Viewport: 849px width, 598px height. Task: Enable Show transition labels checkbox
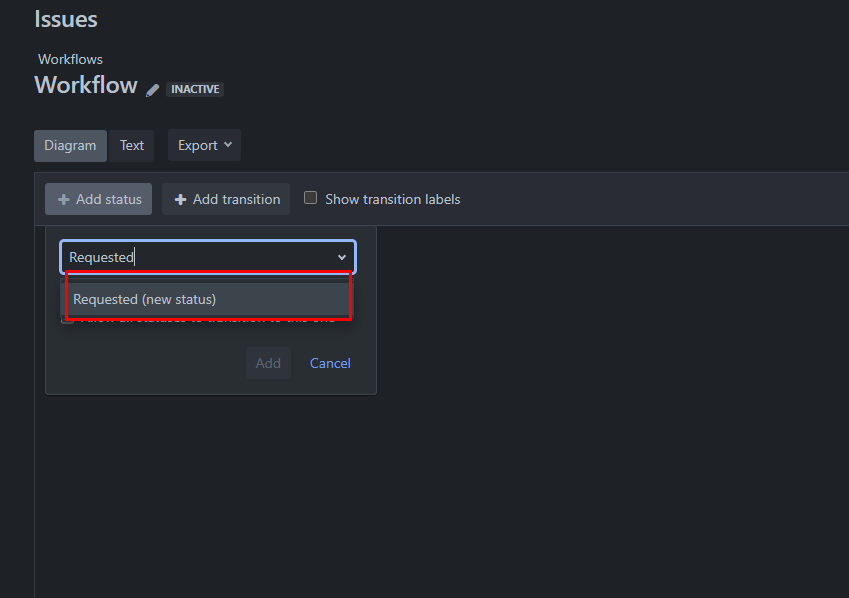click(310, 198)
